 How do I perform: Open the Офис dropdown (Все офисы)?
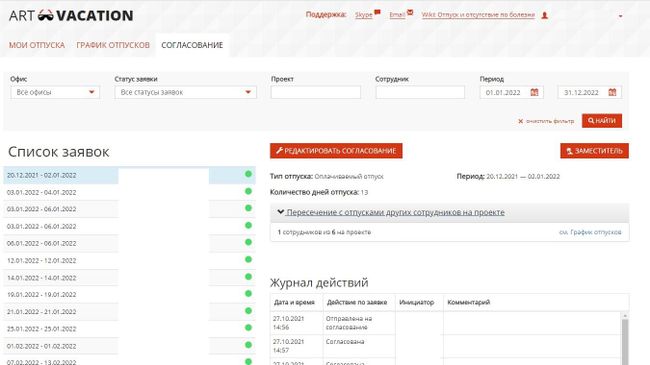point(55,92)
